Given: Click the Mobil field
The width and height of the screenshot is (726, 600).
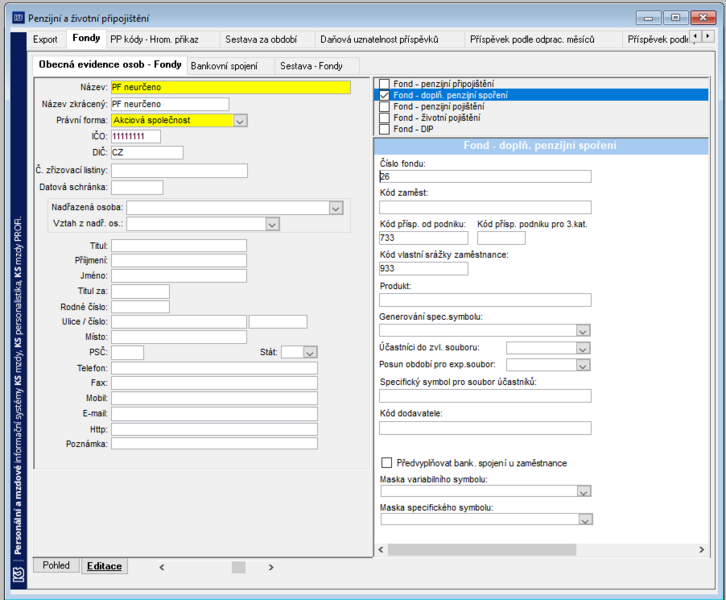Looking at the screenshot, I should 214,398.
